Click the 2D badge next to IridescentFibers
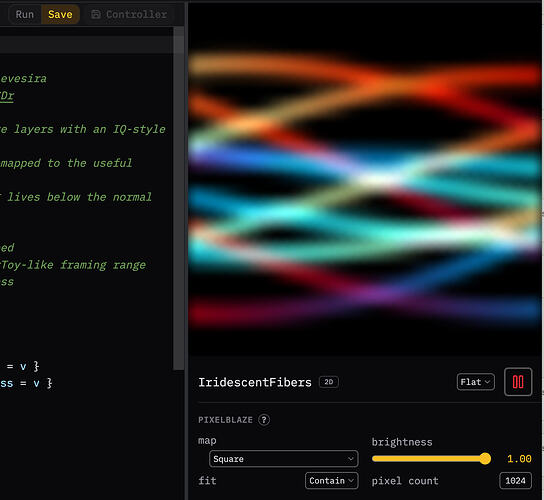The image size is (544, 500). 329,382
